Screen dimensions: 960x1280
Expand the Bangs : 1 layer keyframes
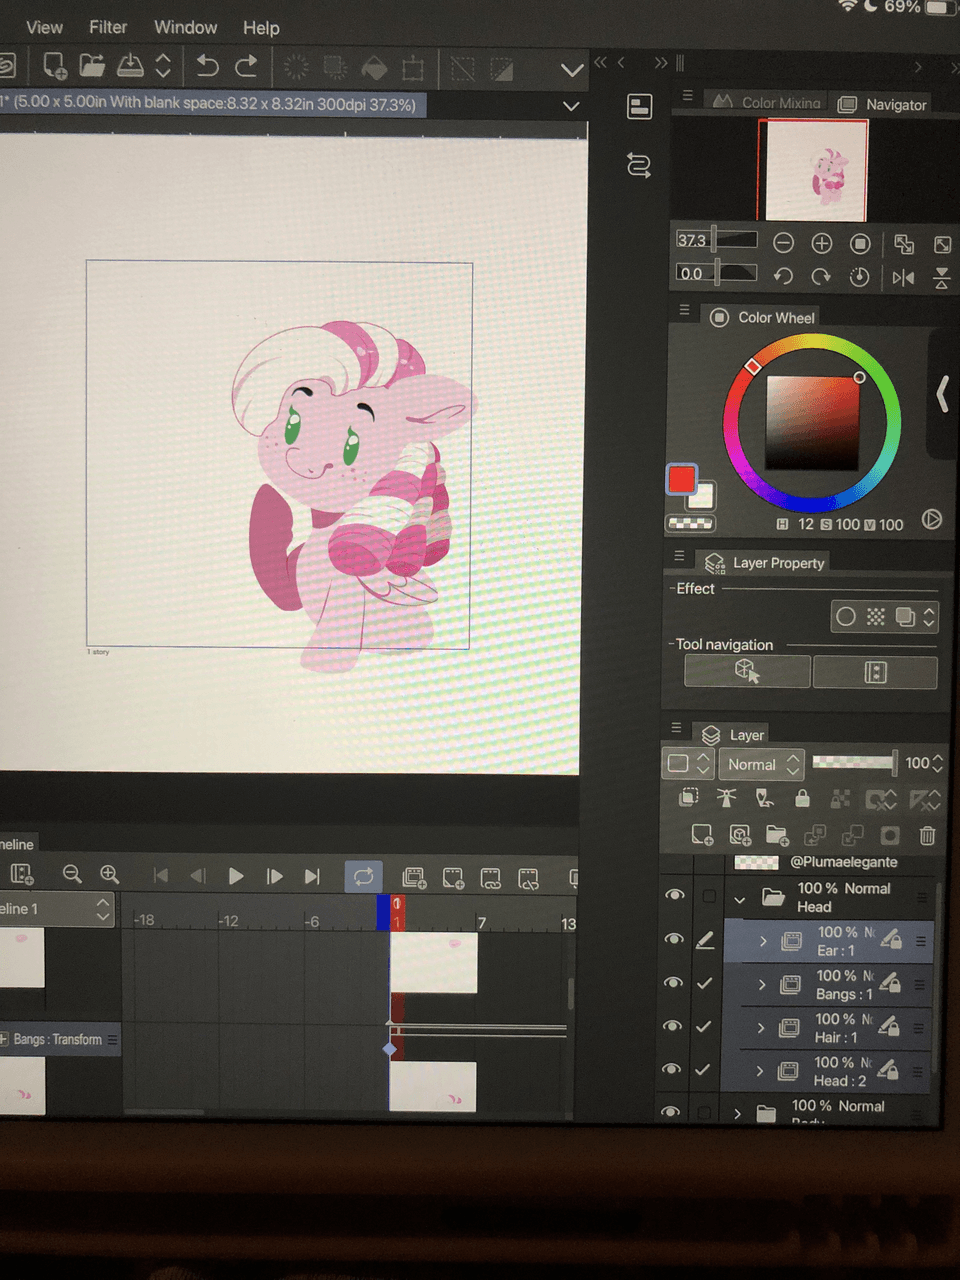(x=762, y=985)
